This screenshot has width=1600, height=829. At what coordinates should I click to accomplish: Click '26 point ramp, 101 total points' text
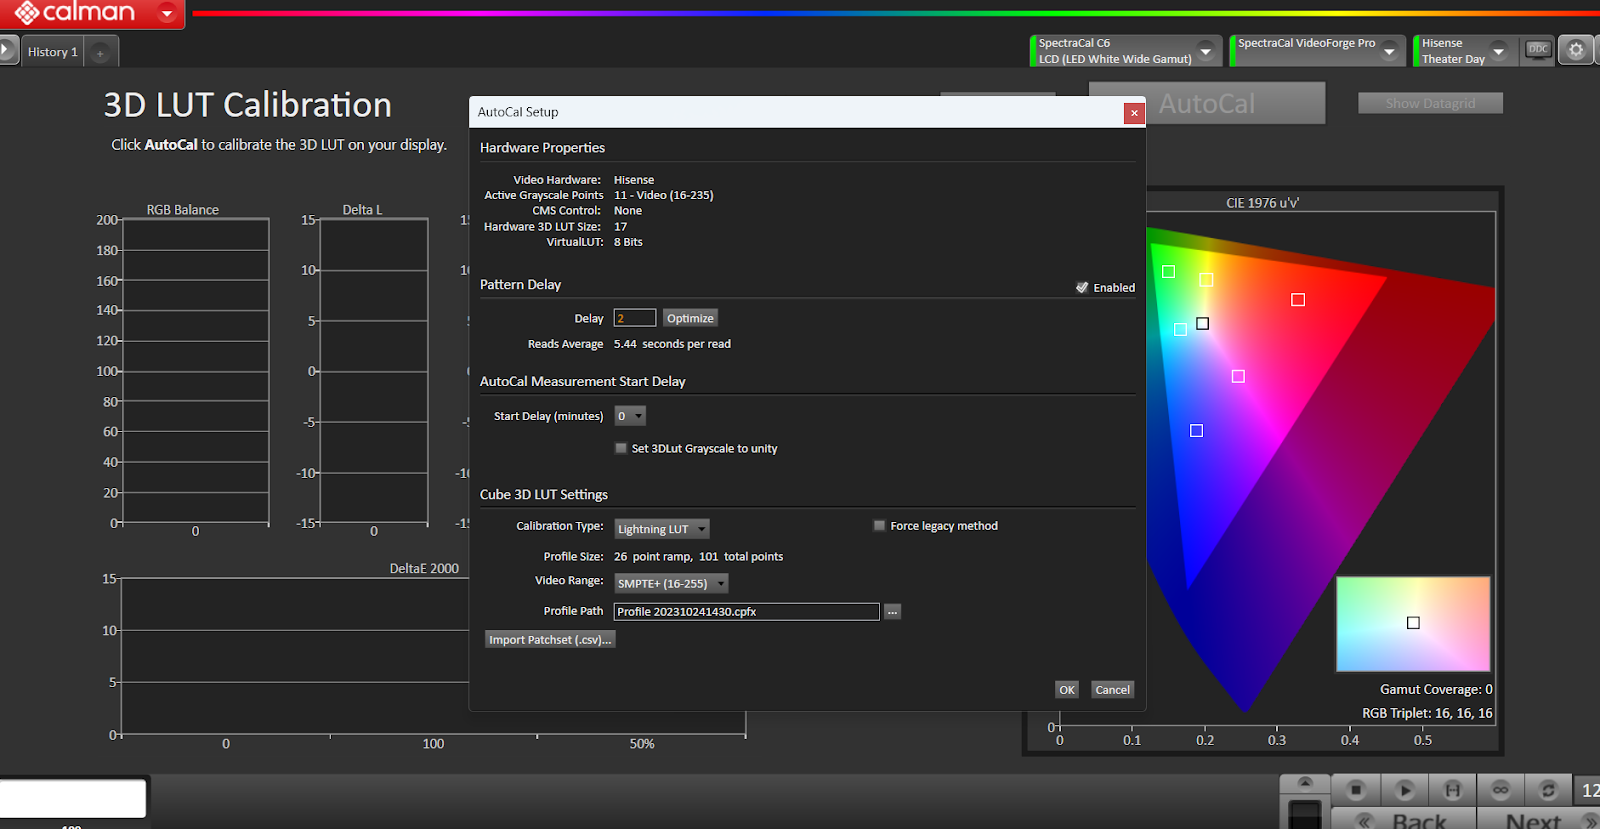pyautogui.click(x=698, y=557)
